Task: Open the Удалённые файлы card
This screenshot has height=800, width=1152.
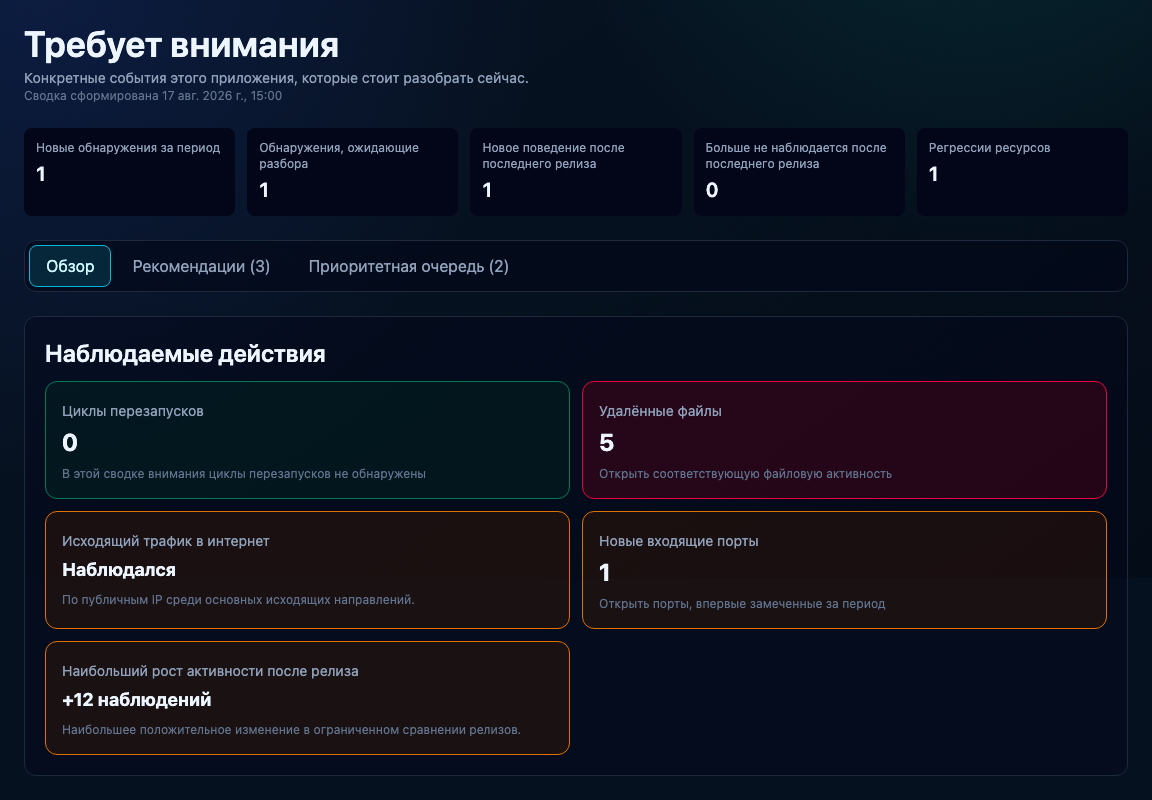Action: 844,440
